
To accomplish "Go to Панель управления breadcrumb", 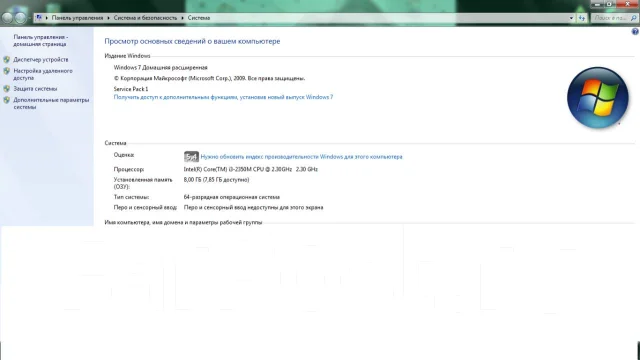I will [x=77, y=18].
